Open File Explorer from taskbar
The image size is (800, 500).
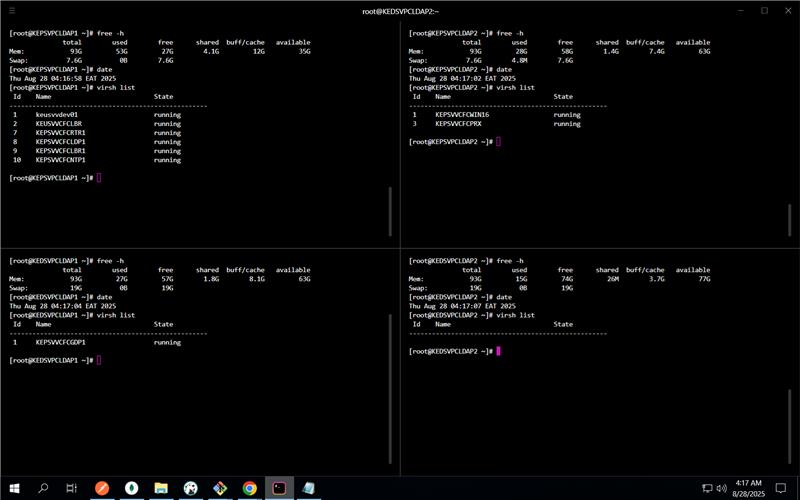[161, 488]
